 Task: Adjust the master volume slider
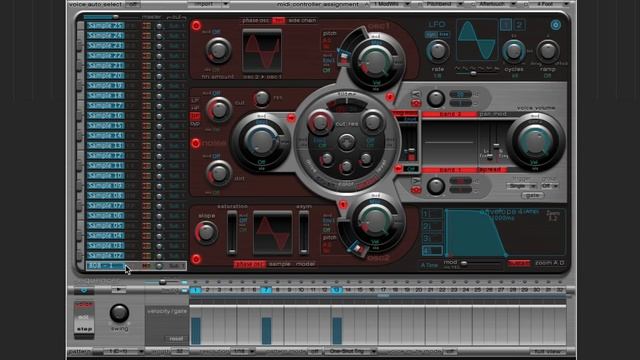116,17
